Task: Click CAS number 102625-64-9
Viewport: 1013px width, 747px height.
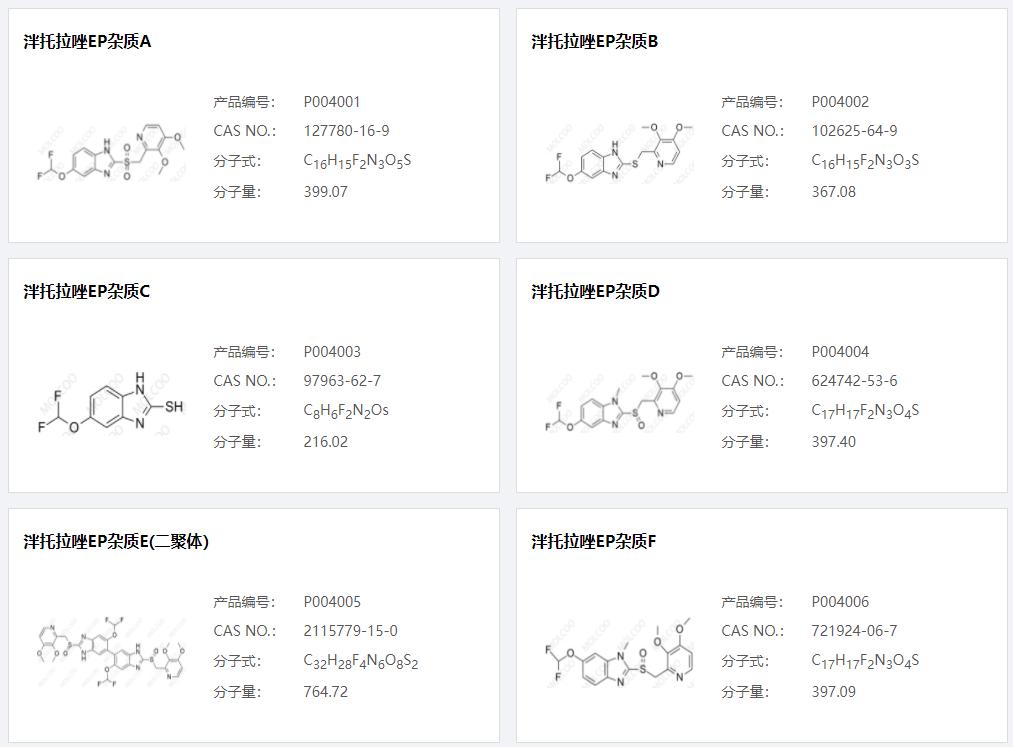Action: [854, 131]
